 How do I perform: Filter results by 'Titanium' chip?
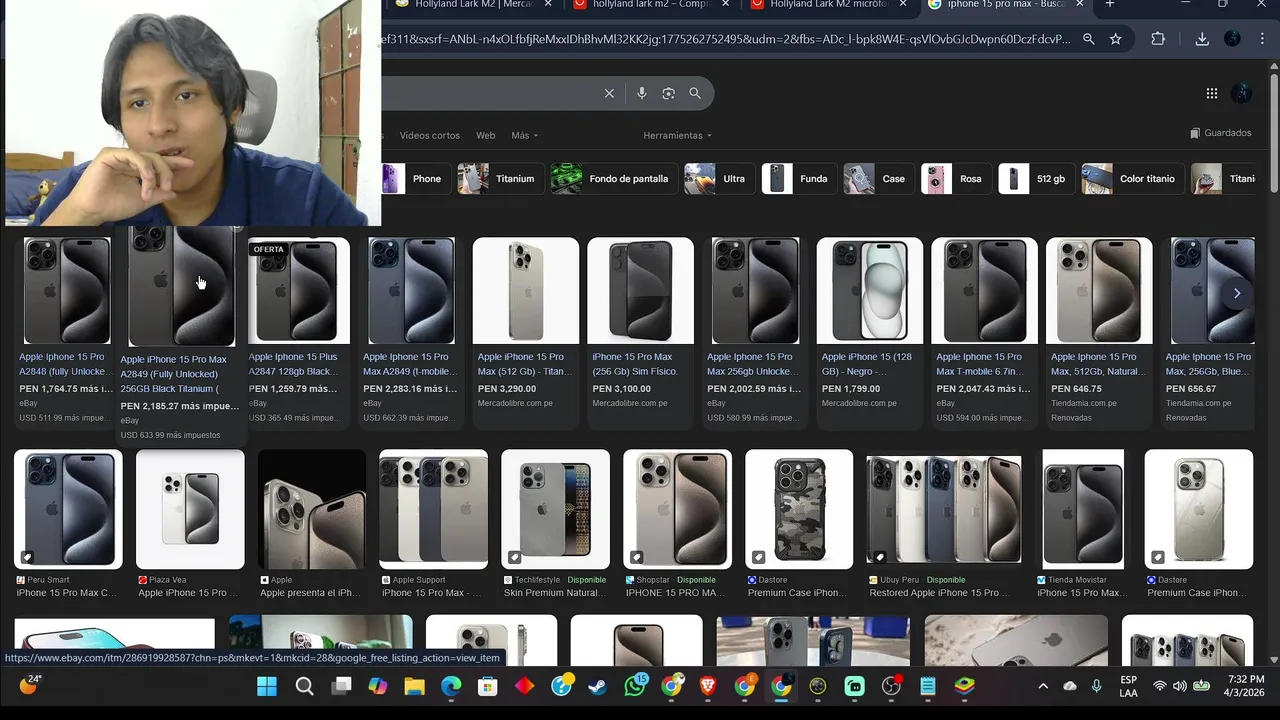[x=499, y=179]
